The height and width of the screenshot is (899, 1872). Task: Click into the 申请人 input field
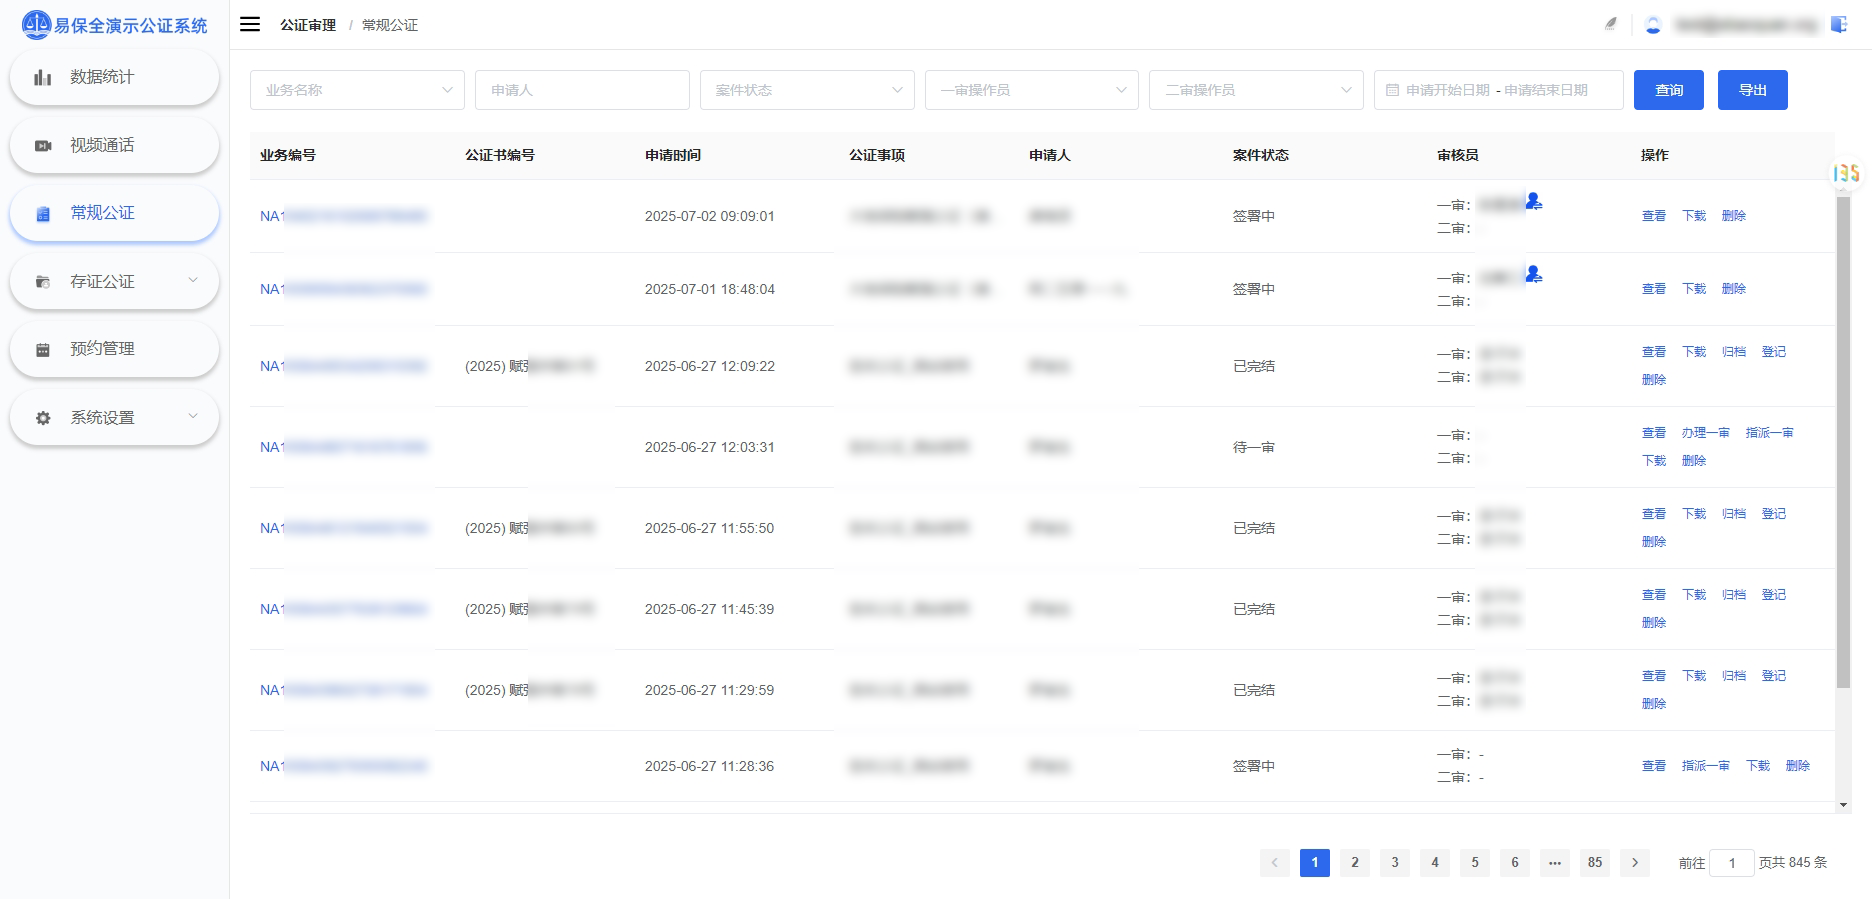click(582, 90)
